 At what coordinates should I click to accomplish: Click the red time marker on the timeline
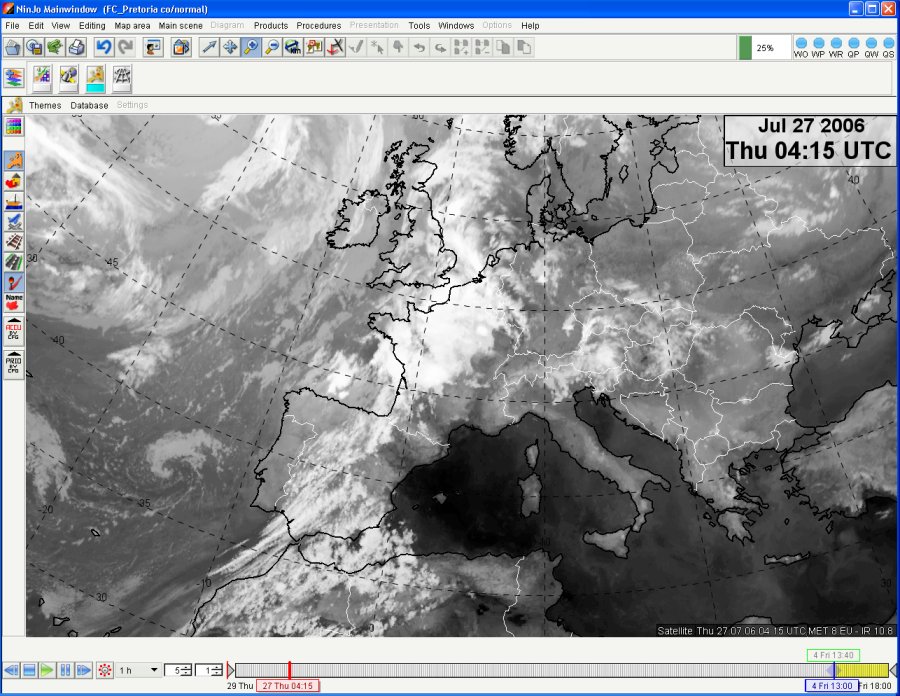coord(289,670)
